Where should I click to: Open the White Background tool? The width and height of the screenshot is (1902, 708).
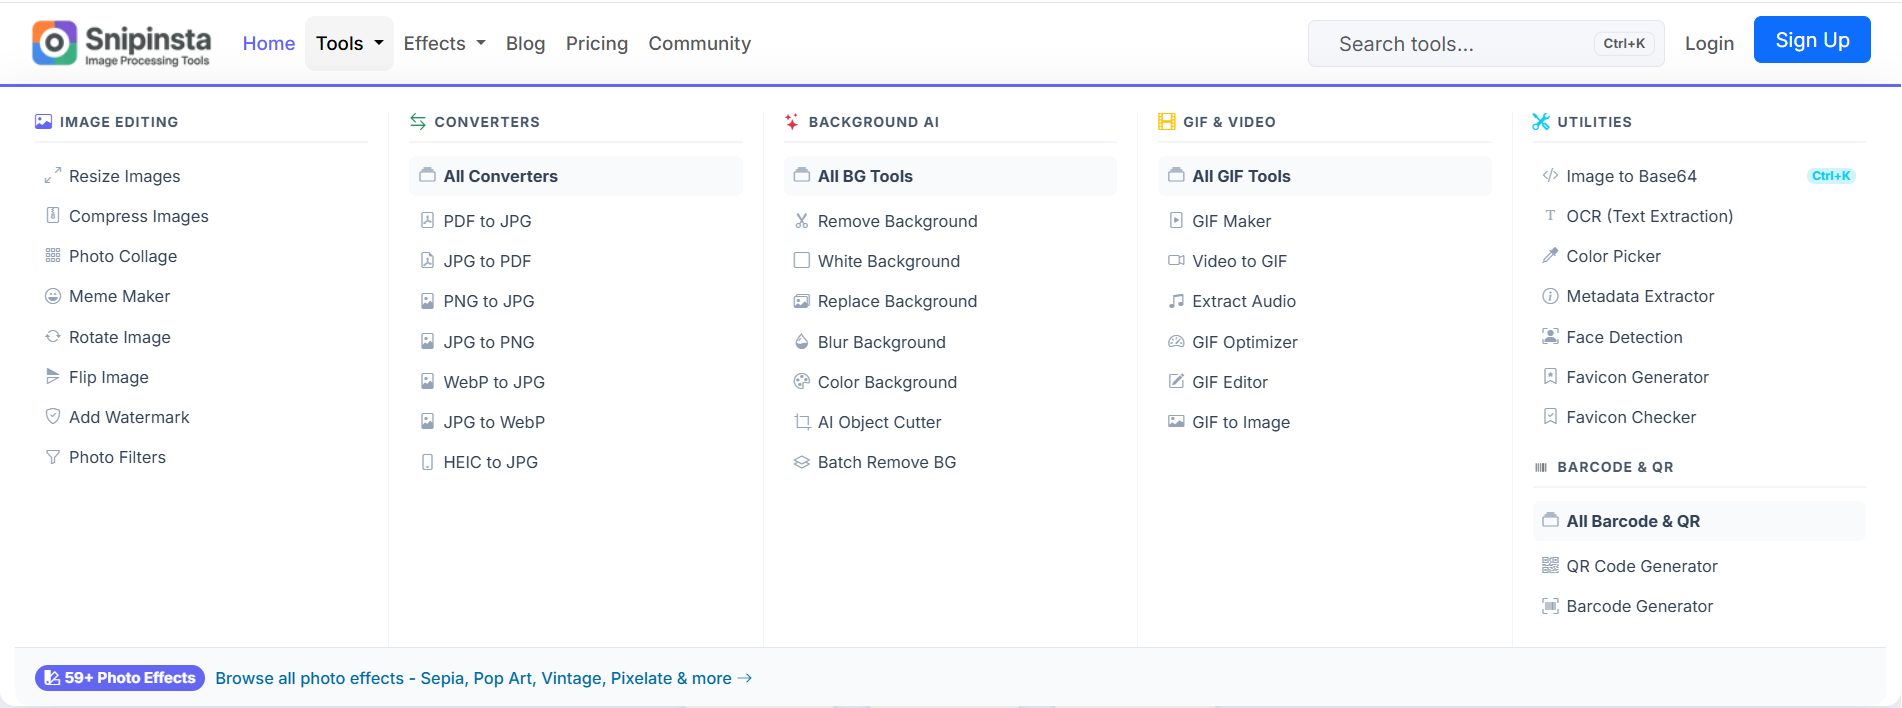(888, 261)
